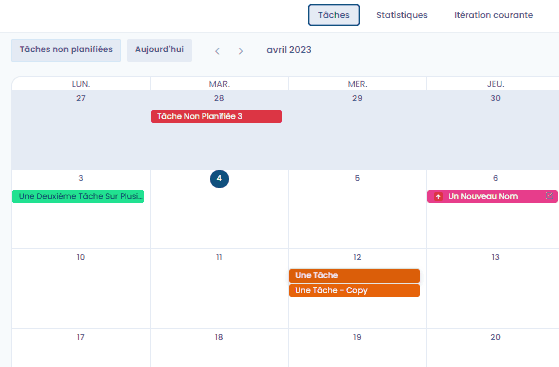Image resolution: width=559 pixels, height=367 pixels.
Task: Go to next month with right chevron
Action: (x=241, y=51)
